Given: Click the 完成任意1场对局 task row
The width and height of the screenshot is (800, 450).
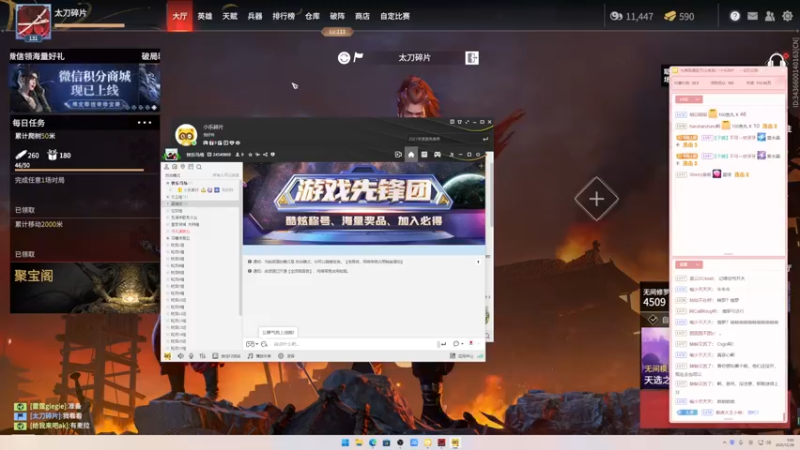Looking at the screenshot, I should (x=85, y=195).
